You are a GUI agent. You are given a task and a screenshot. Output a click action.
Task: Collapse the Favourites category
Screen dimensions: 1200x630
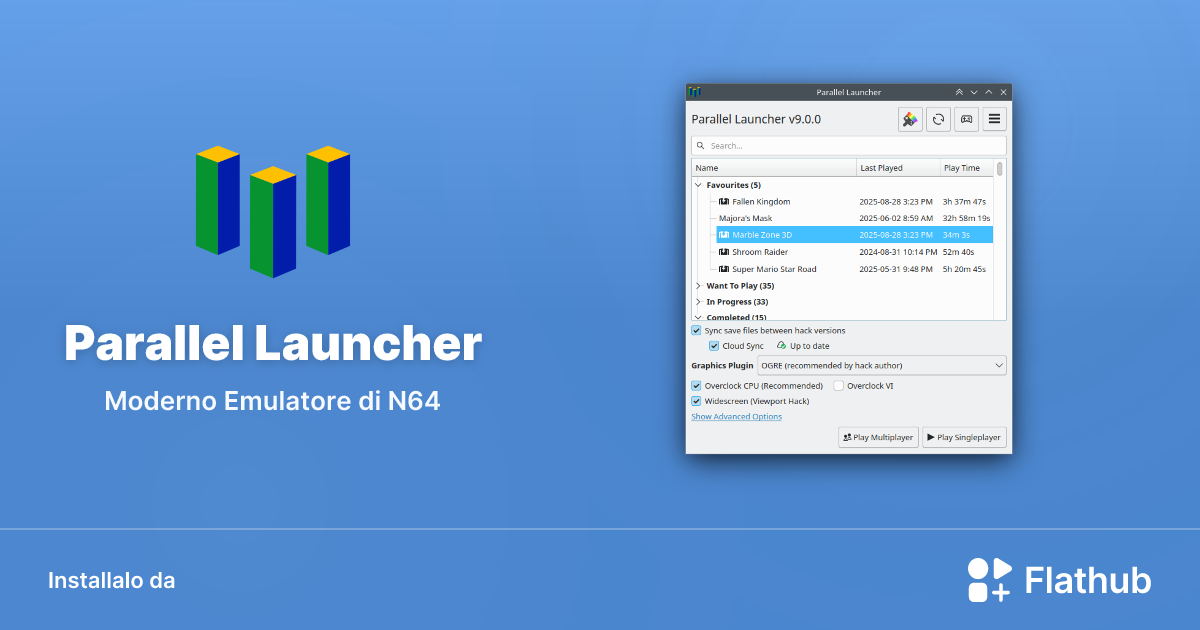pos(698,184)
